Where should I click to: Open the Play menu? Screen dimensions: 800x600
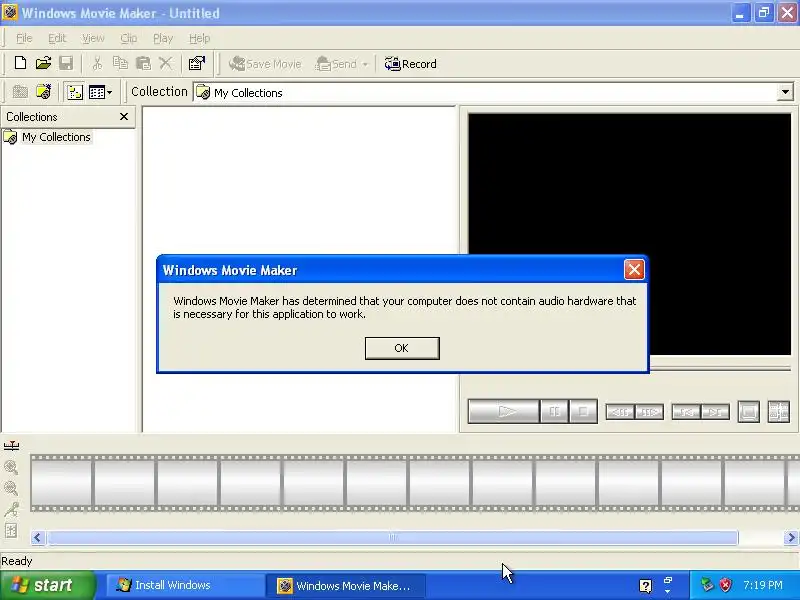click(163, 38)
